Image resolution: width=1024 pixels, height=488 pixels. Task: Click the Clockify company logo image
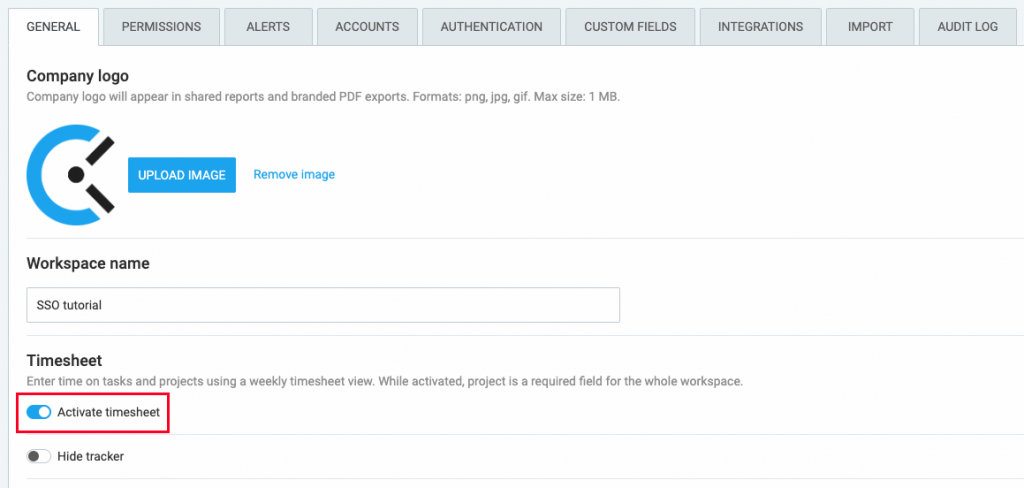[71, 174]
